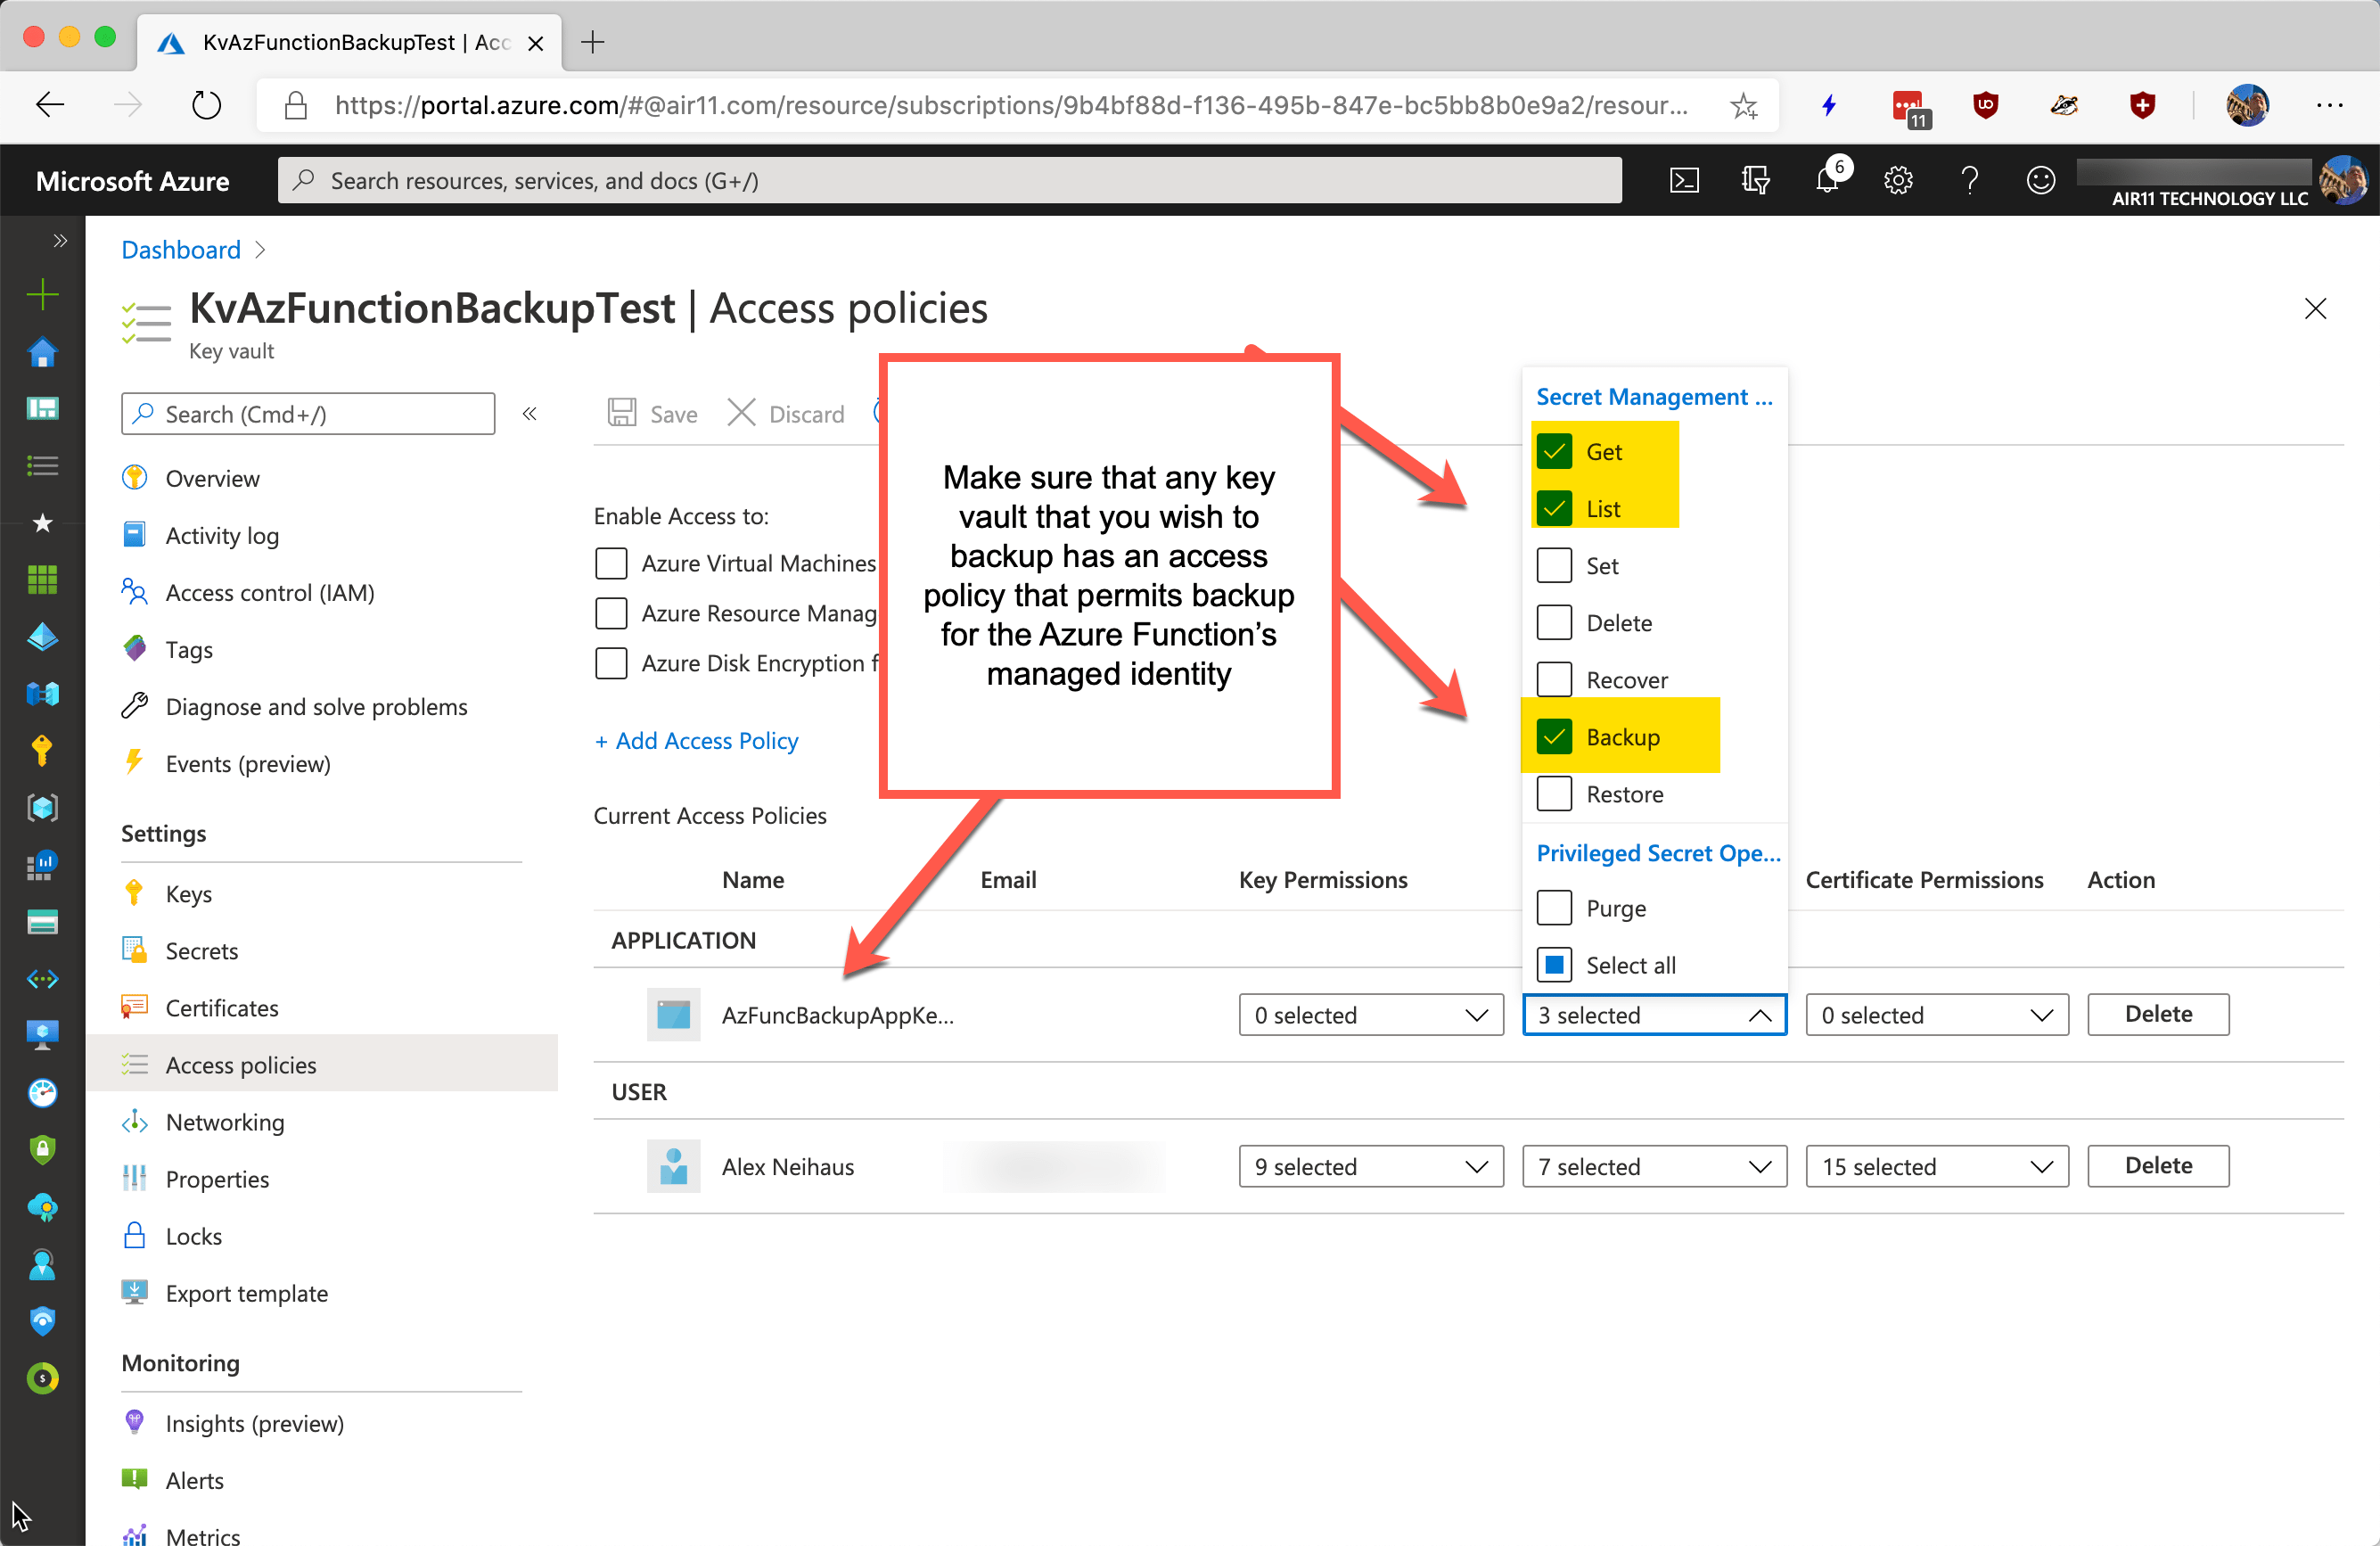Enable the Set secret permission
Screen dimensions: 2380x1546
[1554, 565]
